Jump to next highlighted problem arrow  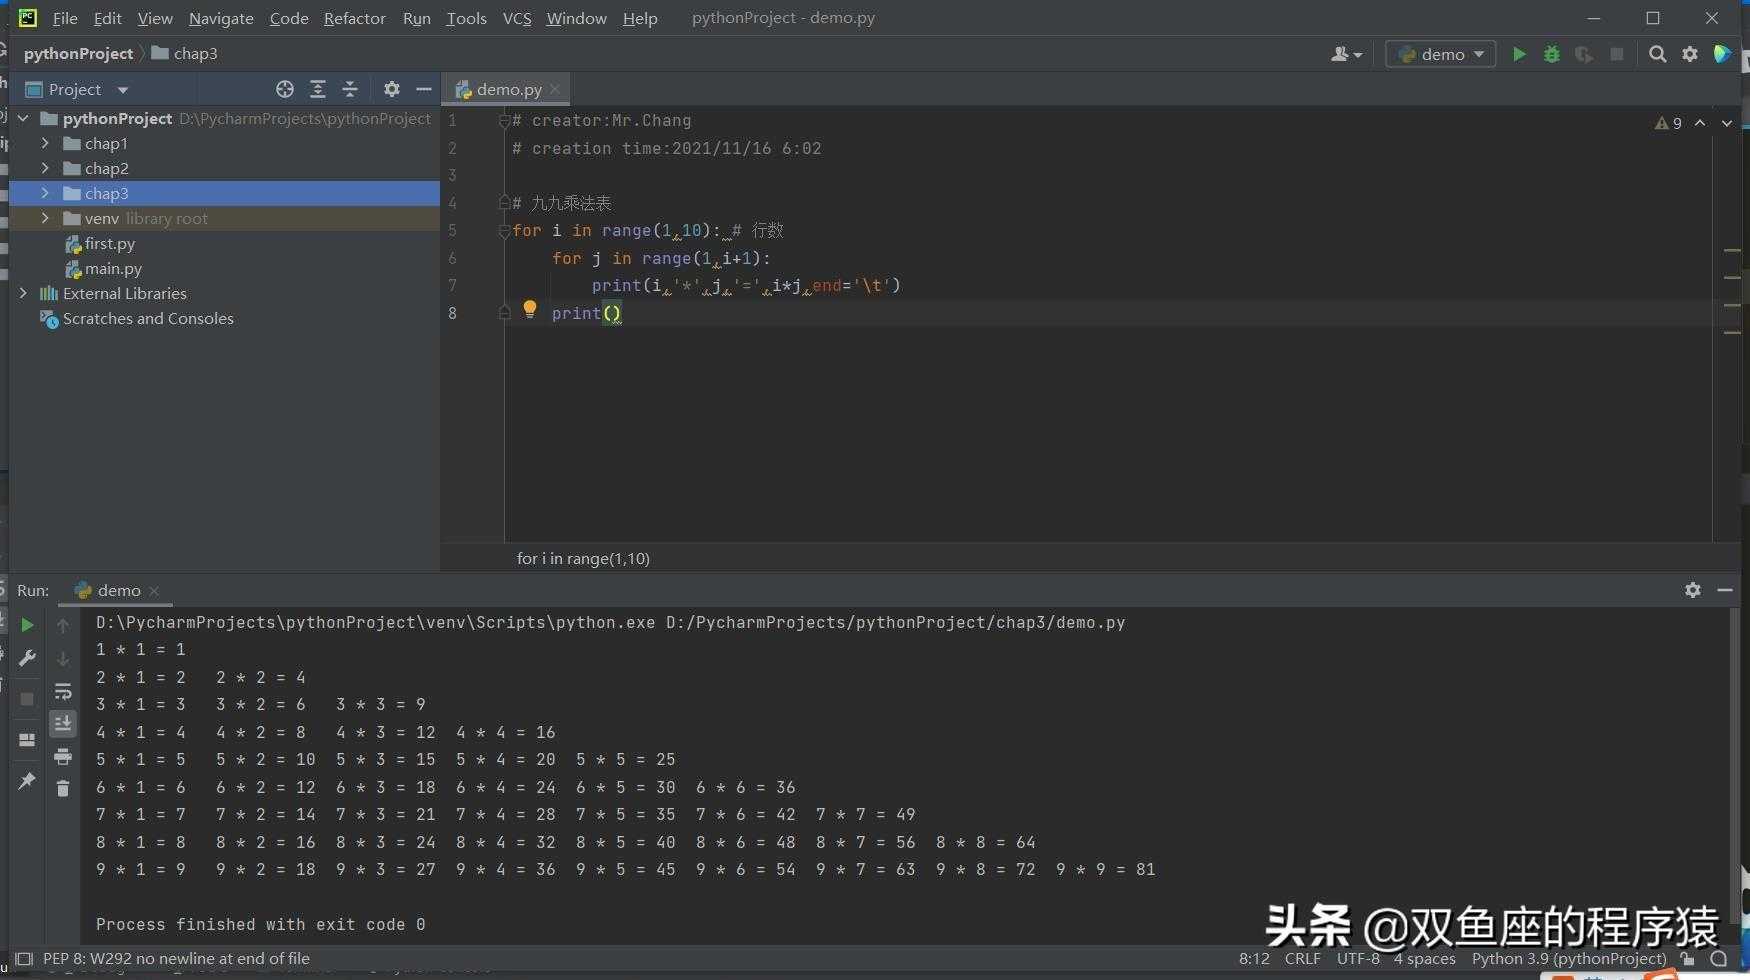coord(1727,123)
